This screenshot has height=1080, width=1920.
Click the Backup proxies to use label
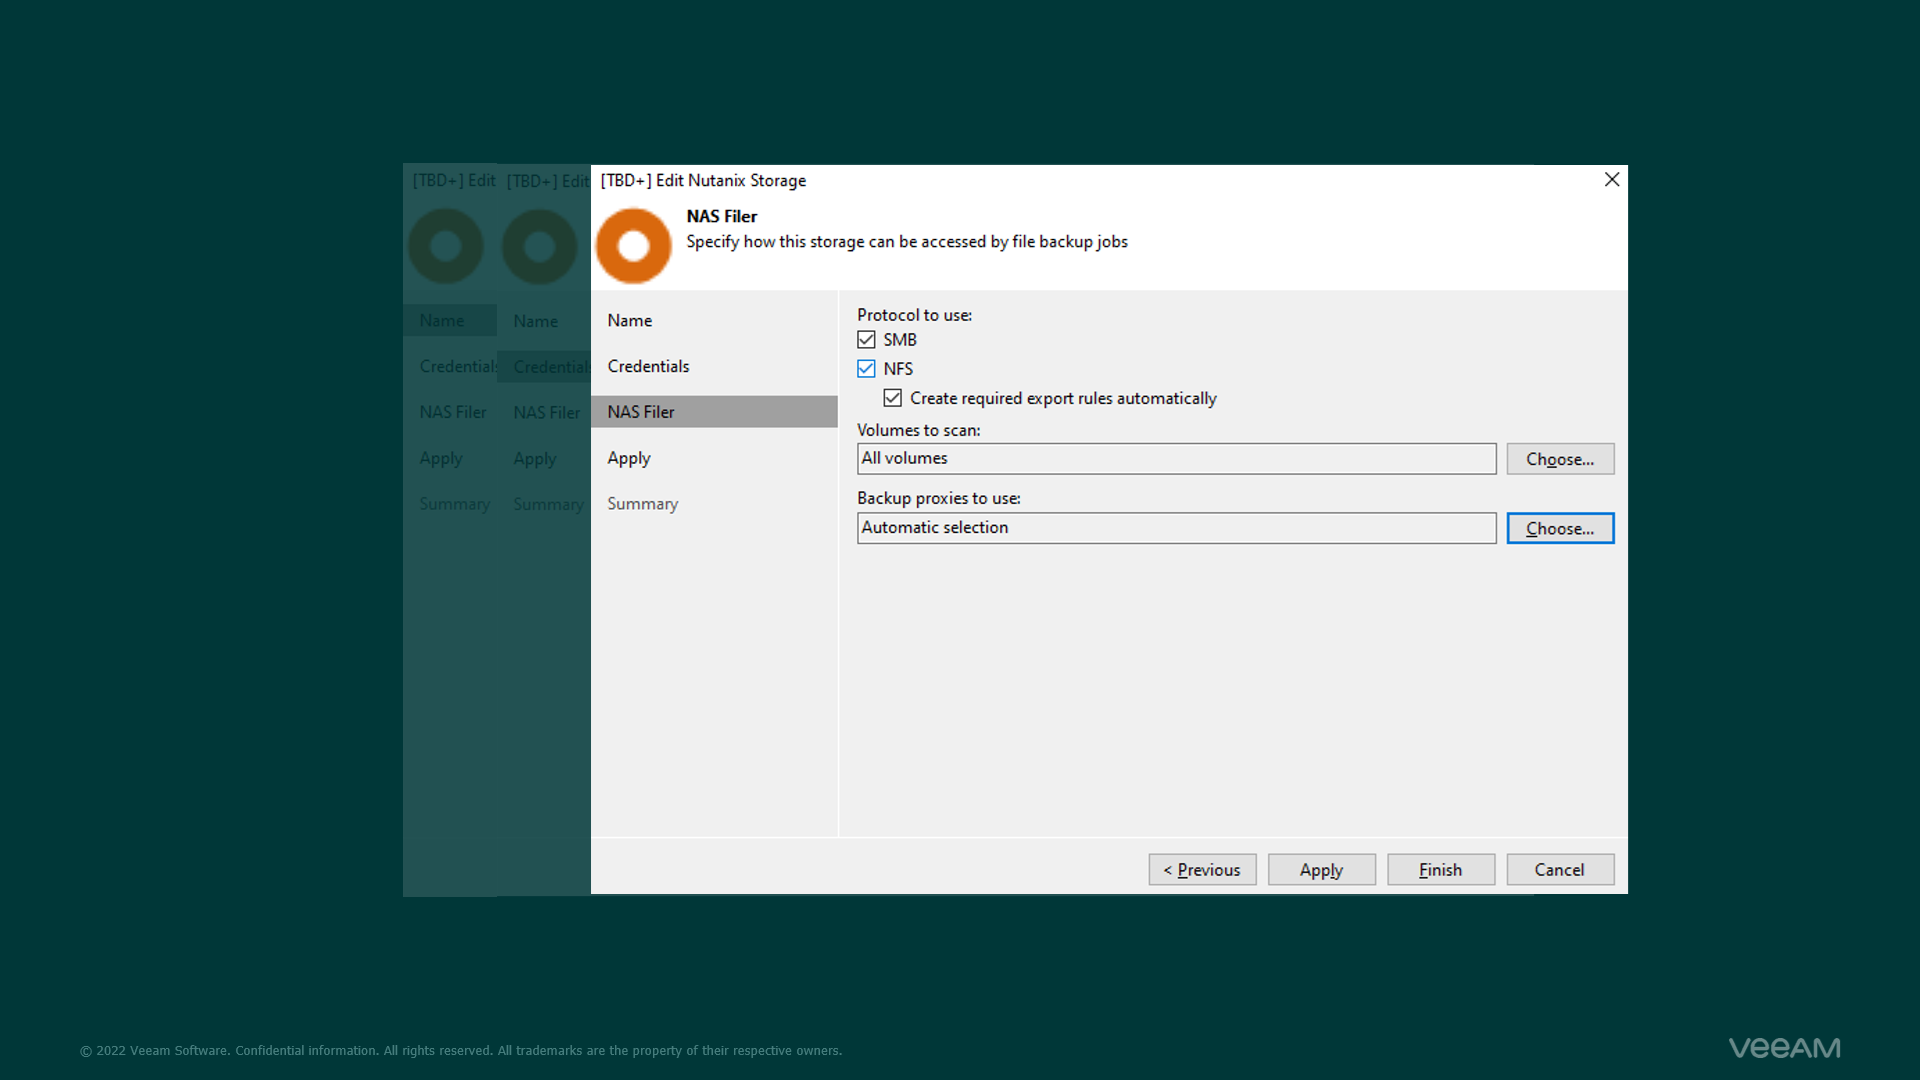tap(938, 499)
